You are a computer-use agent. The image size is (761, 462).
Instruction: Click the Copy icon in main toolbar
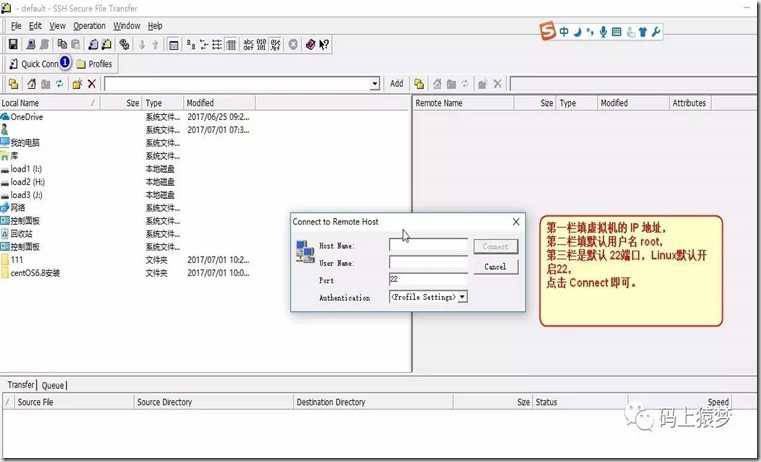[62, 45]
